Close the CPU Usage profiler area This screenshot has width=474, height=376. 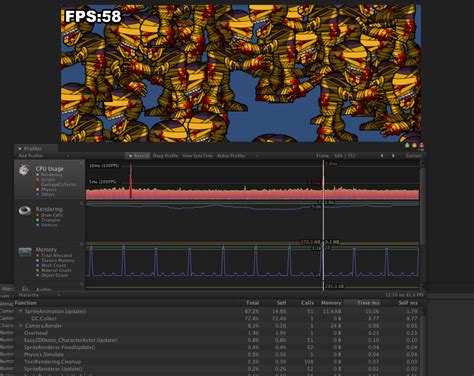coord(82,163)
